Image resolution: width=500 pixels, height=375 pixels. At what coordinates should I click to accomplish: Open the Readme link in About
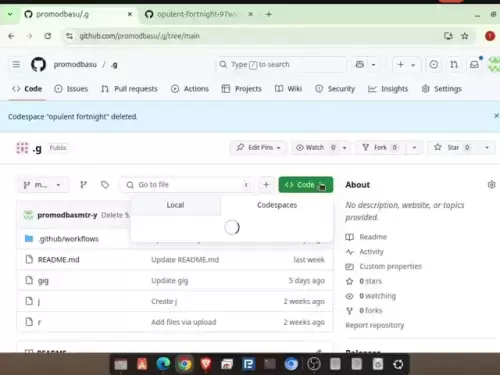(373, 237)
